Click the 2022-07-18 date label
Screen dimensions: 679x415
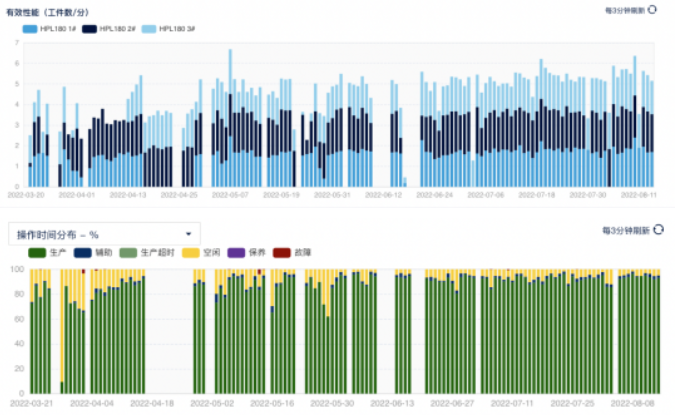[537, 195]
